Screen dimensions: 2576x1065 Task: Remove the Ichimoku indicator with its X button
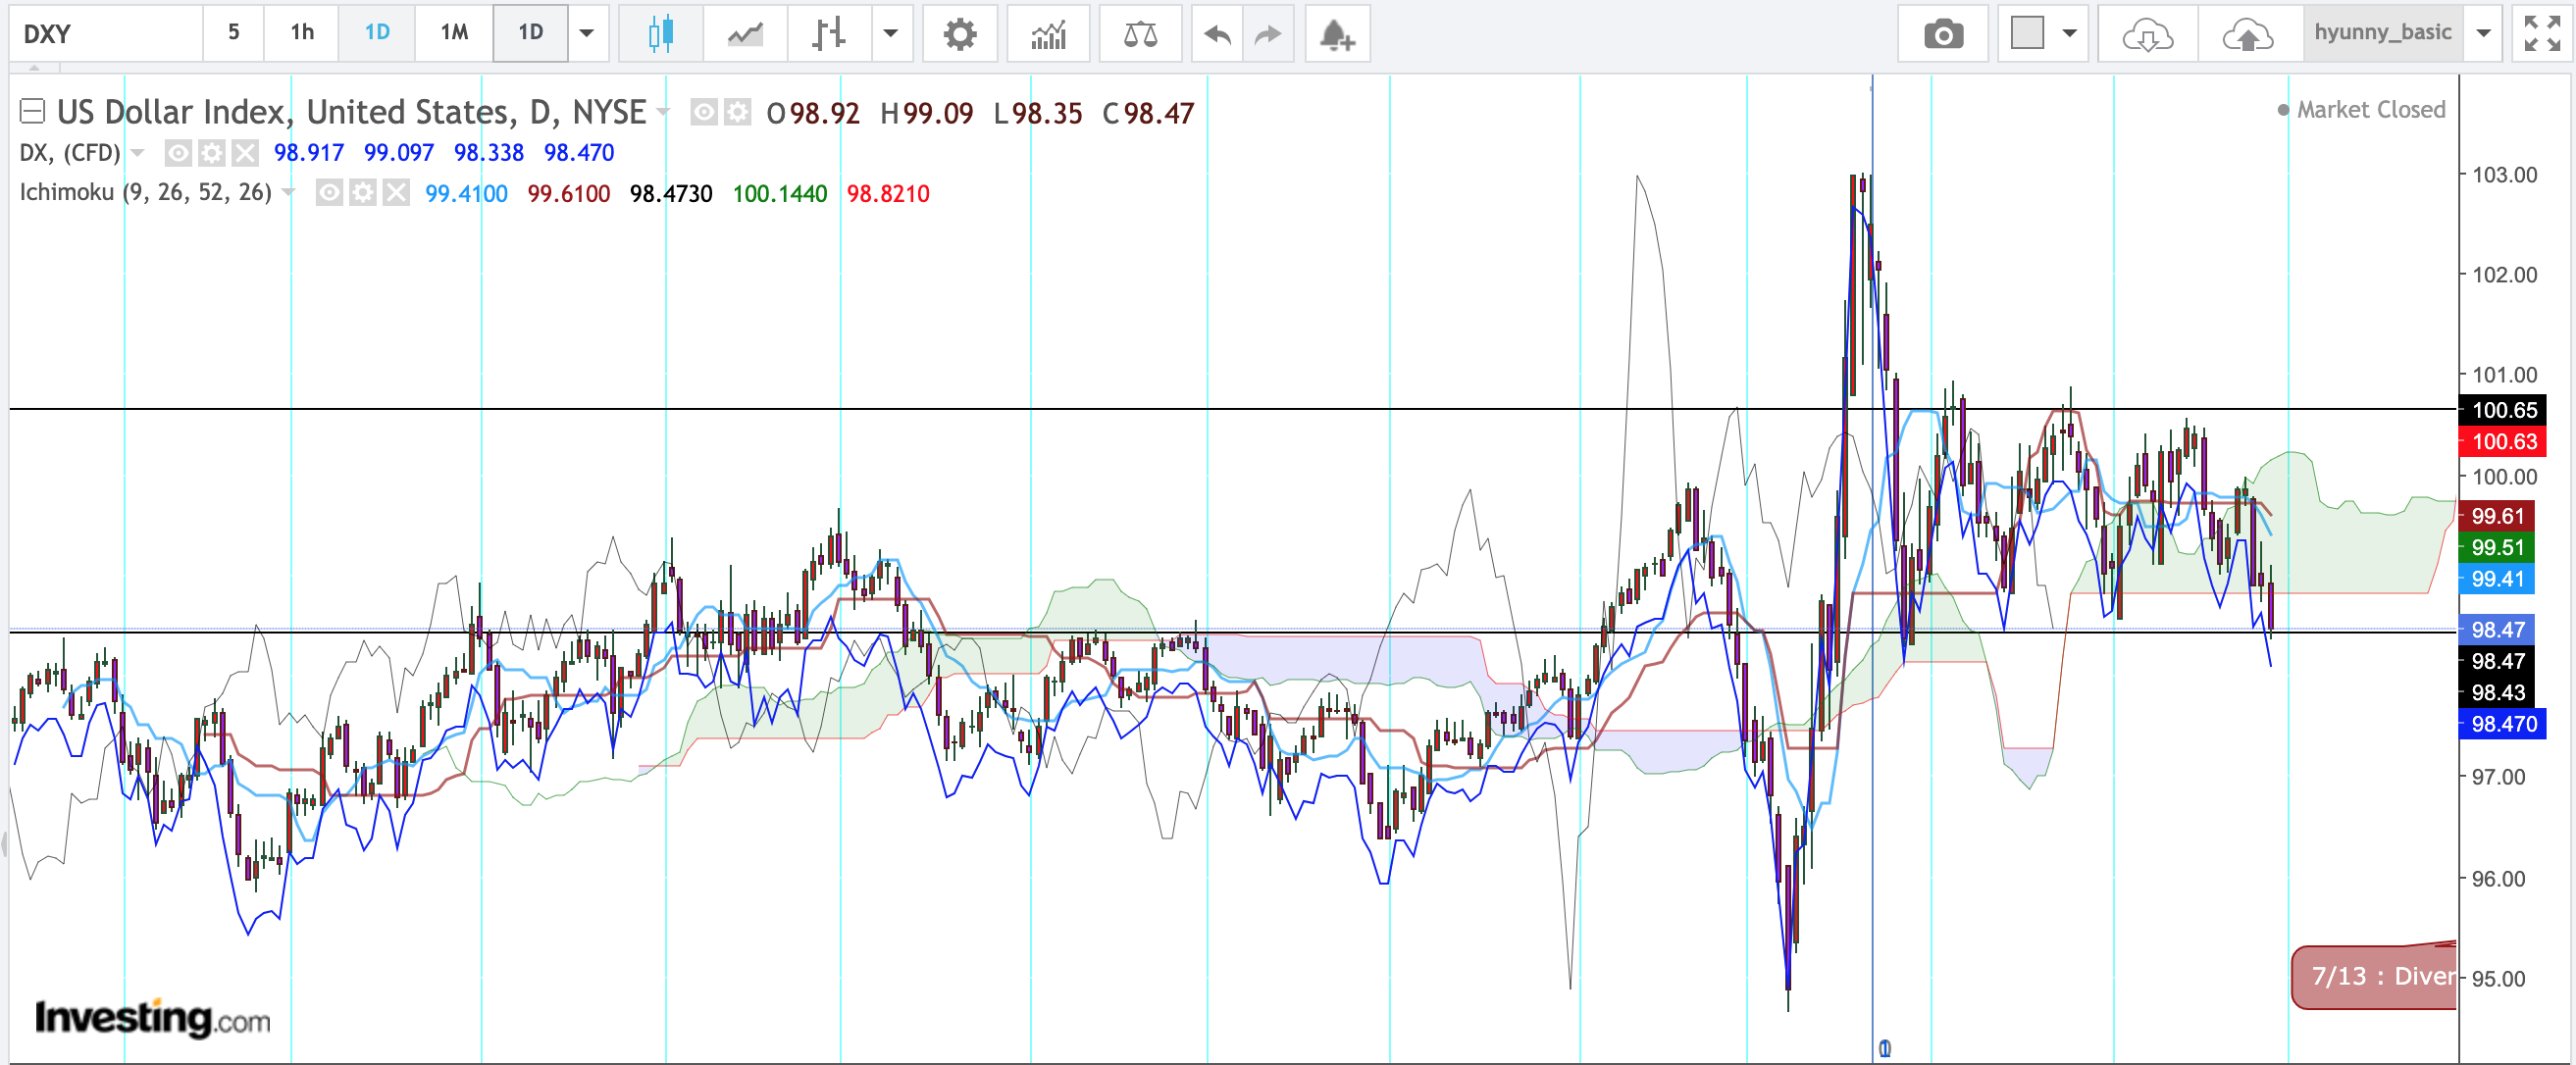[x=397, y=192]
